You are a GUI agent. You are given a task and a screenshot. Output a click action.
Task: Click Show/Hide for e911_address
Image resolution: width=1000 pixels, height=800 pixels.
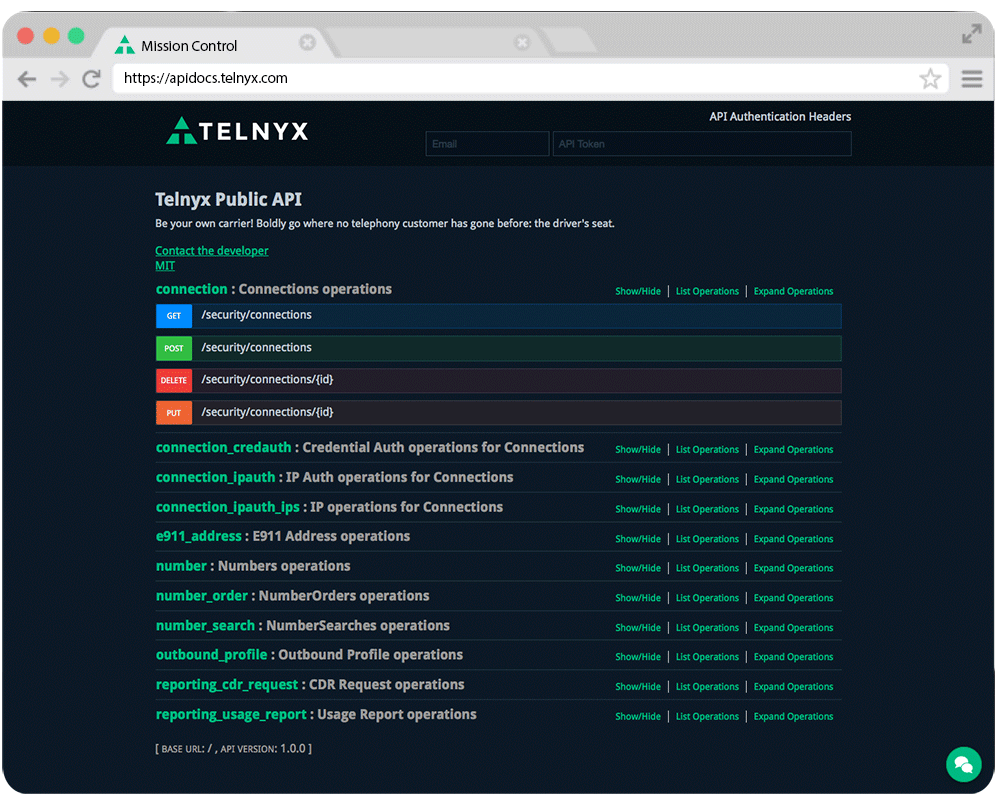638,539
